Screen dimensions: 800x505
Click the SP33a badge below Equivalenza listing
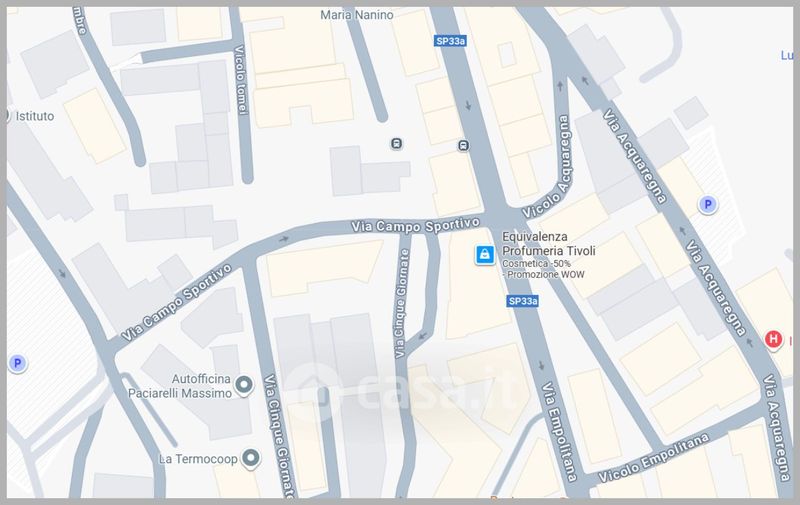coord(523,301)
